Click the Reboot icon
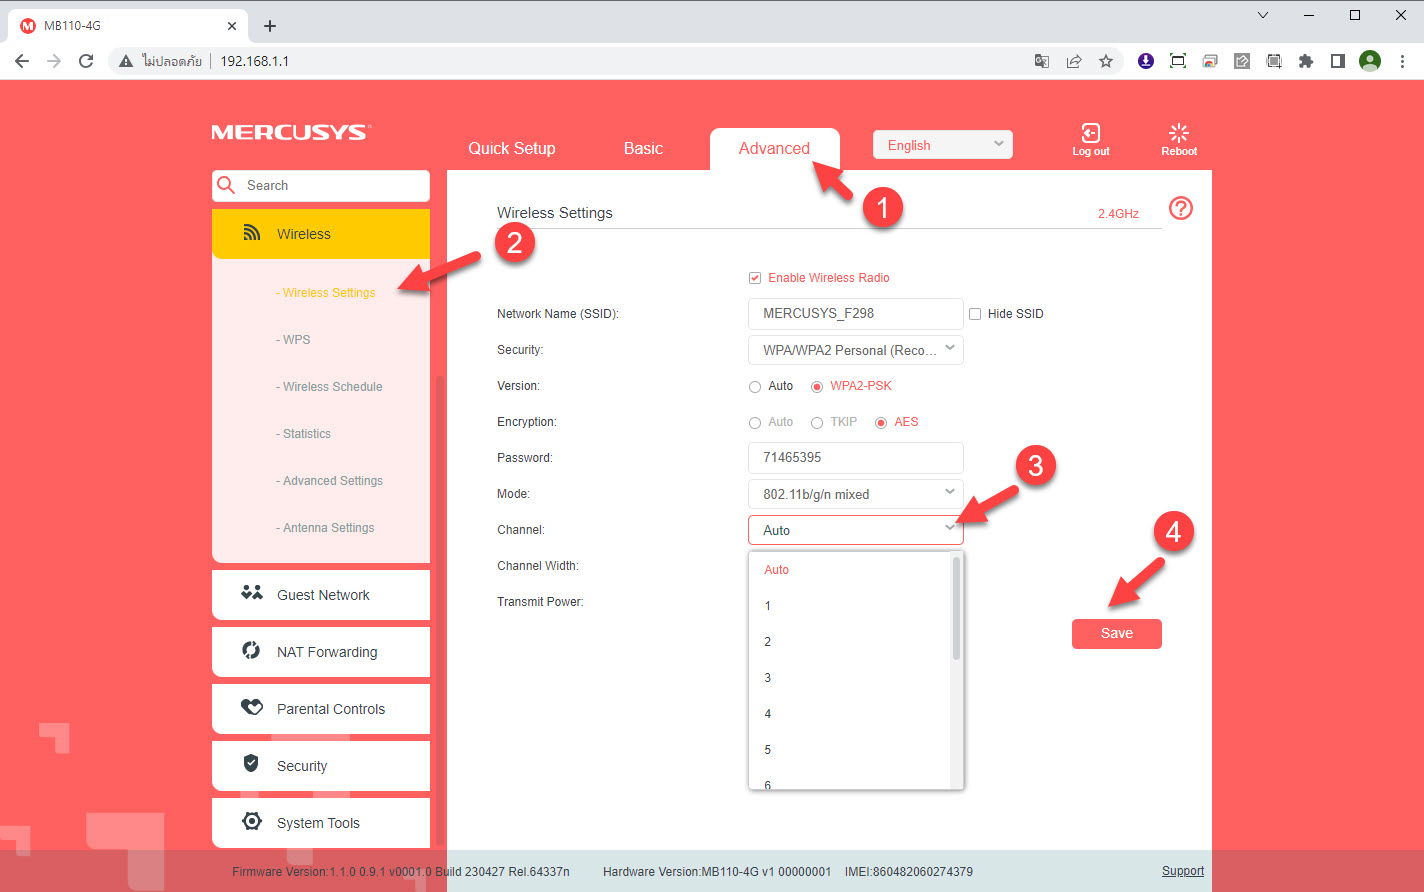The image size is (1424, 892). coord(1179,133)
